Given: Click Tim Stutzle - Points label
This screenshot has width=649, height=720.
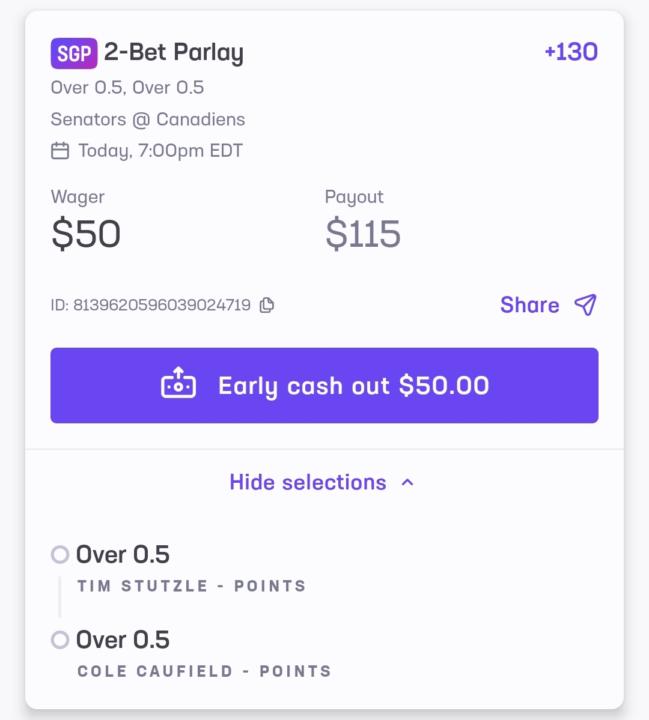Looking at the screenshot, I should pyautogui.click(x=192, y=586).
